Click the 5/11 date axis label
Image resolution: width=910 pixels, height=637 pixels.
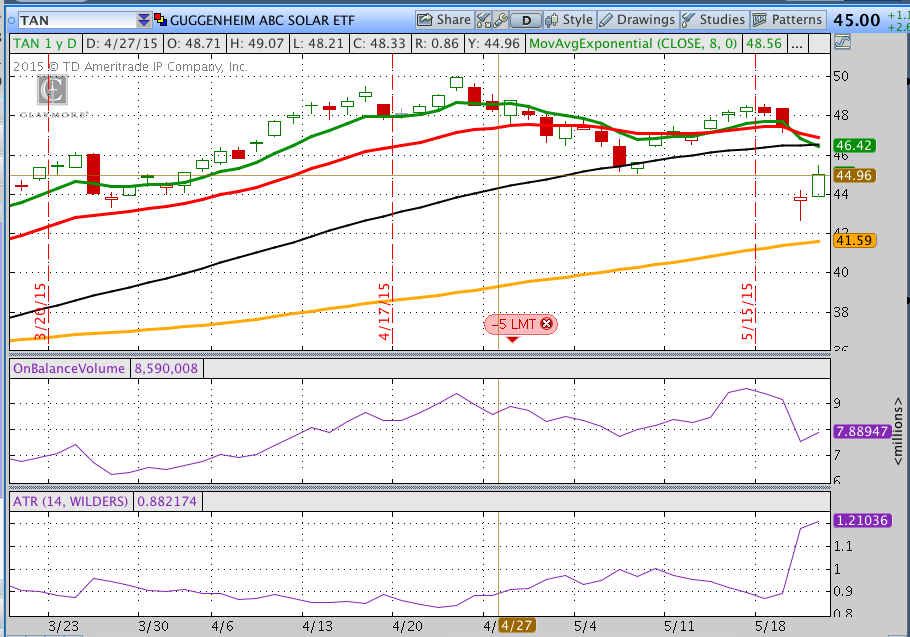coord(679,627)
